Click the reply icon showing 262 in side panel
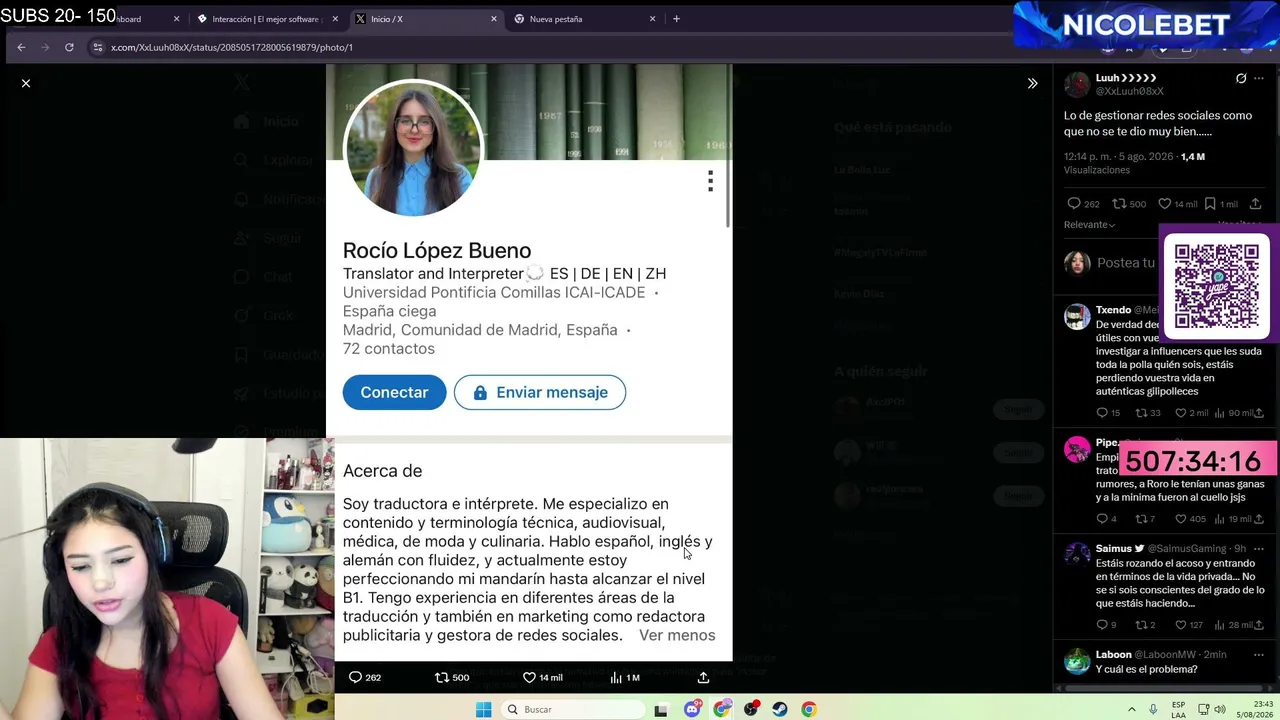Screen dimensions: 1280x720 pyautogui.click(x=1074, y=204)
